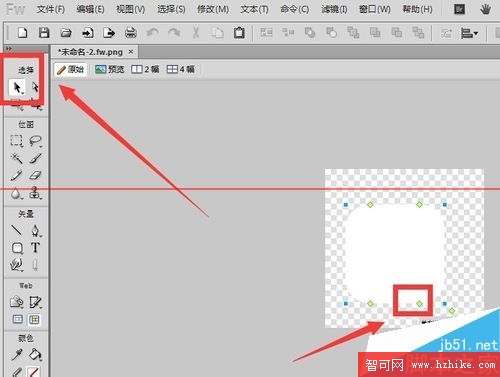Image resolution: width=500 pixels, height=377 pixels.
Task: Switch to 2幅 two-up view
Action: [145, 69]
